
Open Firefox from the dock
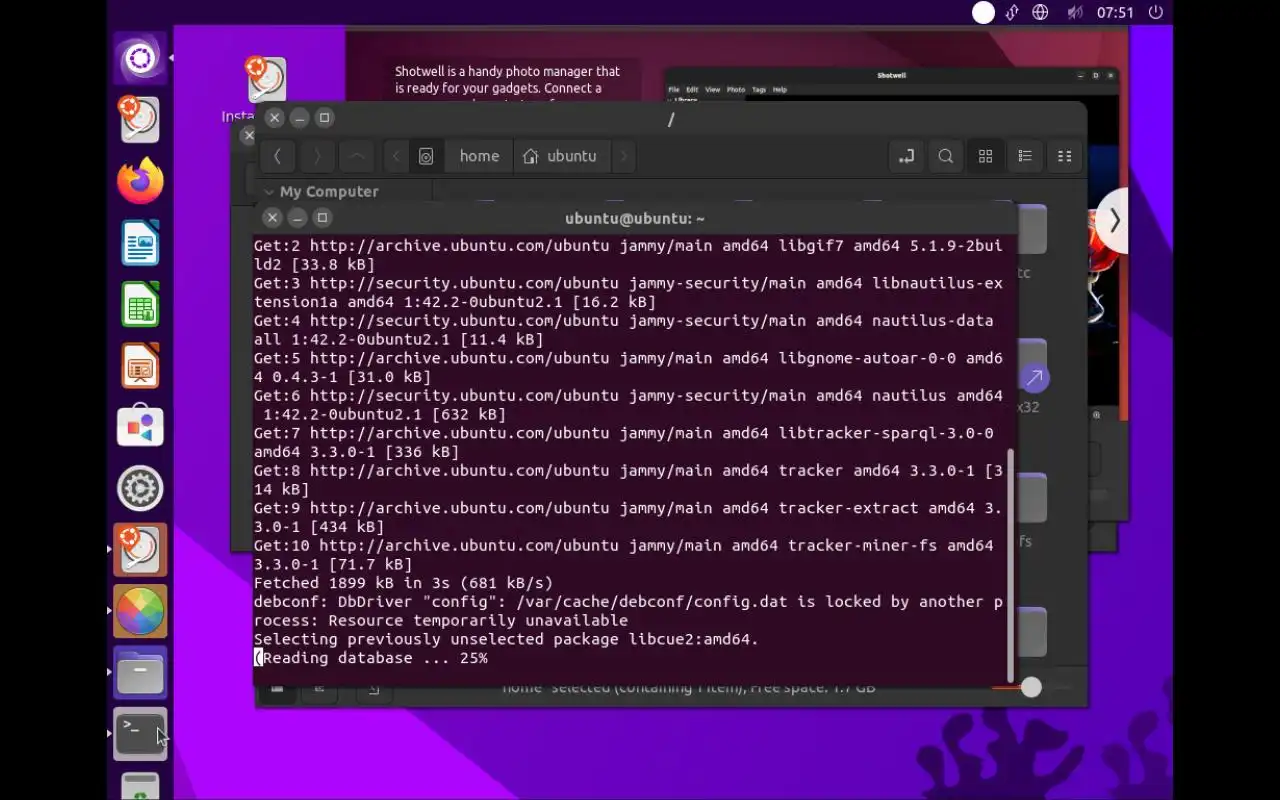click(140, 181)
